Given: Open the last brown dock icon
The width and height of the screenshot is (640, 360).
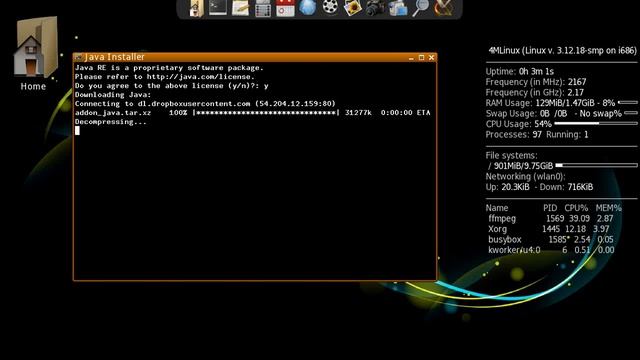Looking at the screenshot, I should tap(443, 8).
